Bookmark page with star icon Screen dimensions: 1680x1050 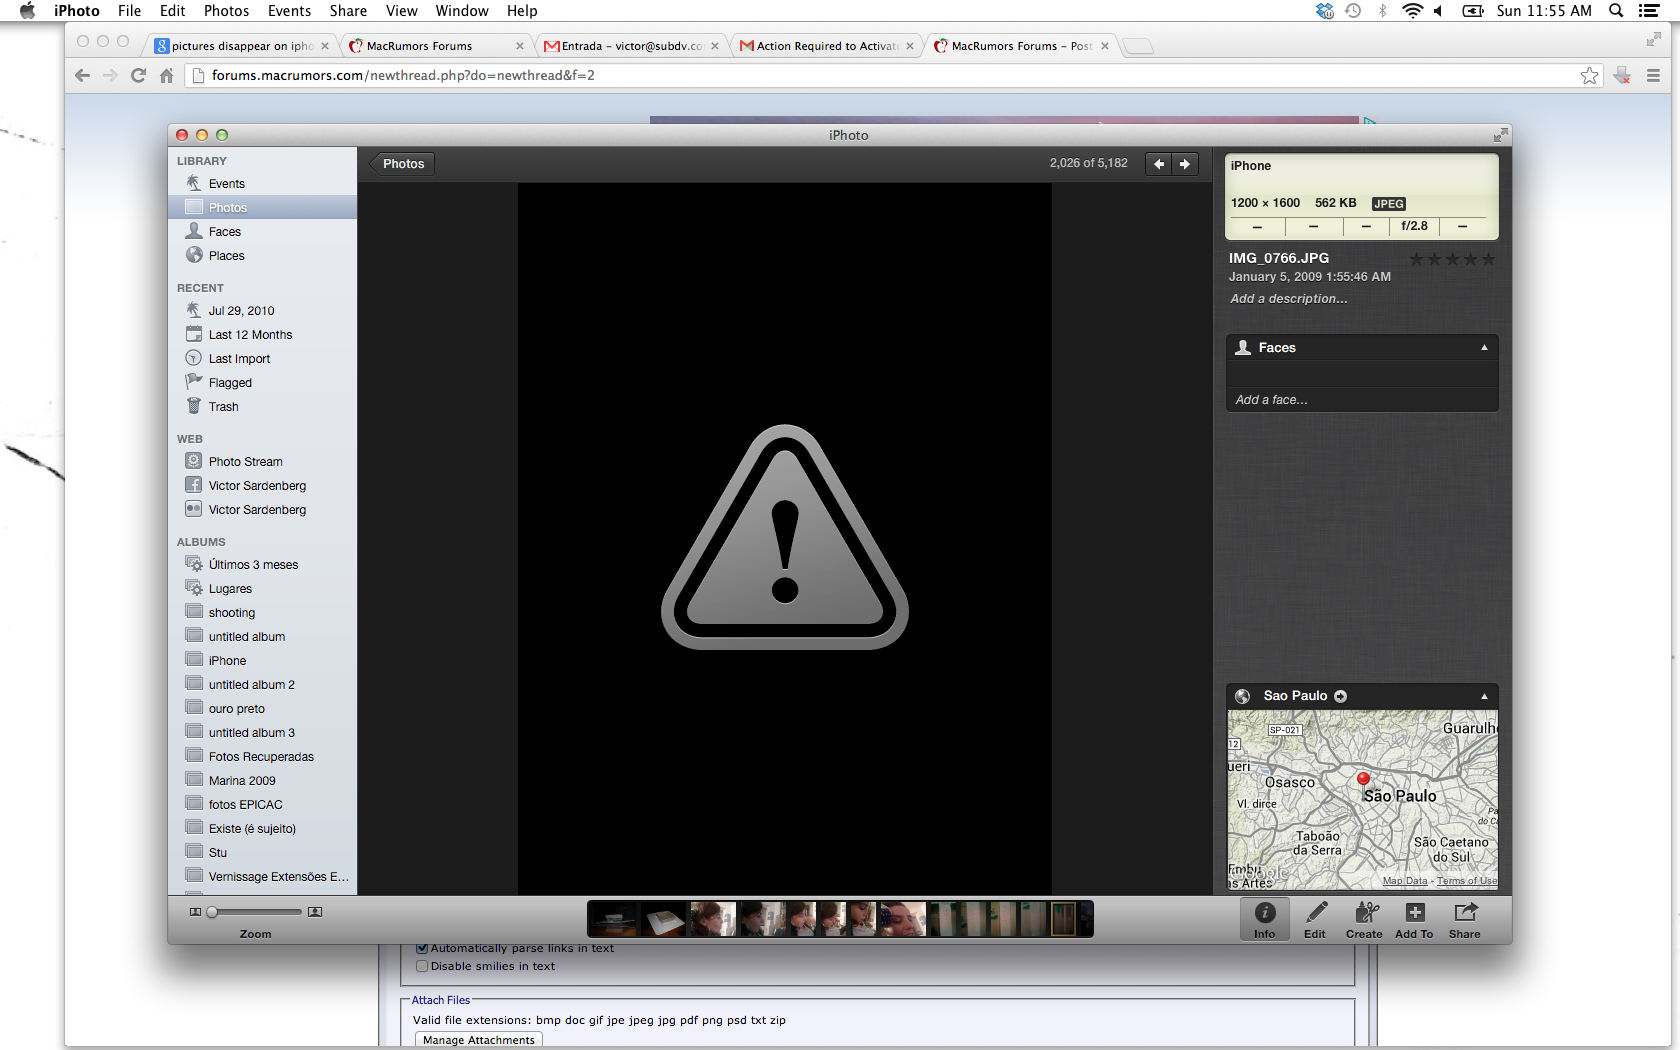(x=1590, y=75)
